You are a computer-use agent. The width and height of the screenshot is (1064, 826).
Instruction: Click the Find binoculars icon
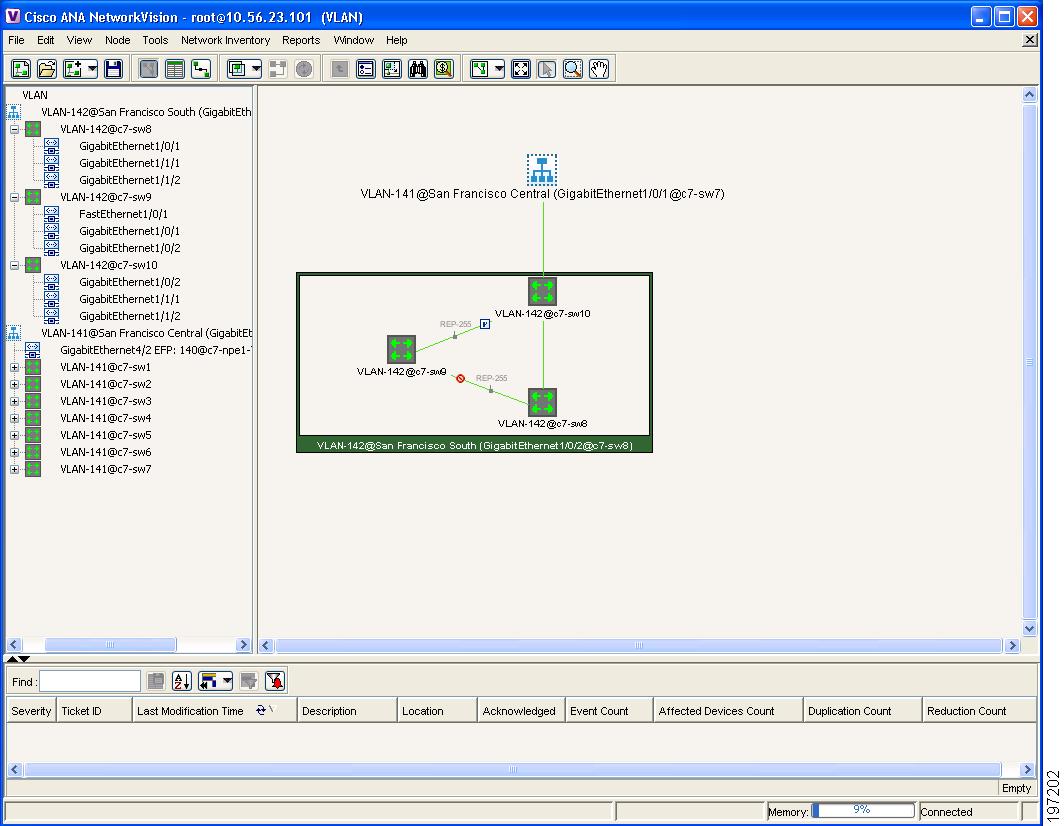(417, 69)
